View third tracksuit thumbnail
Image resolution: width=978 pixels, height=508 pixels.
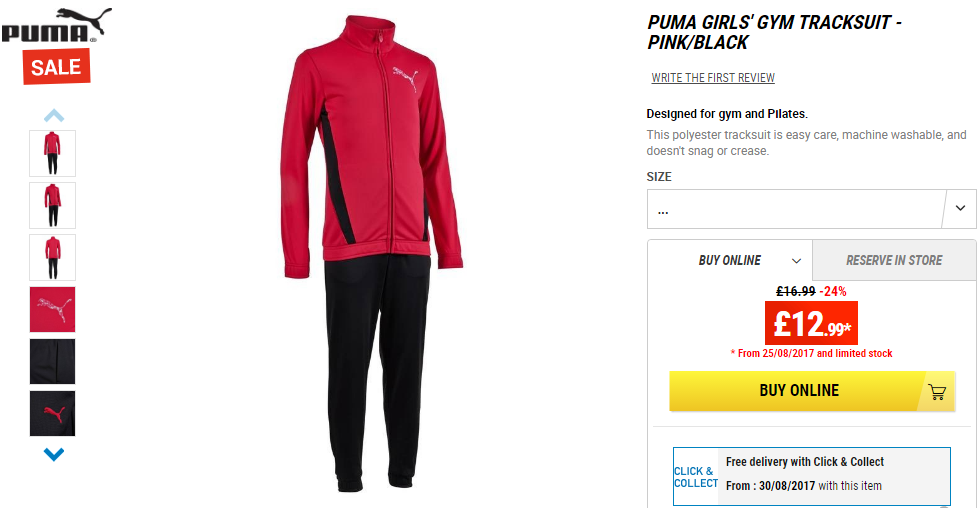pyautogui.click(x=52, y=258)
